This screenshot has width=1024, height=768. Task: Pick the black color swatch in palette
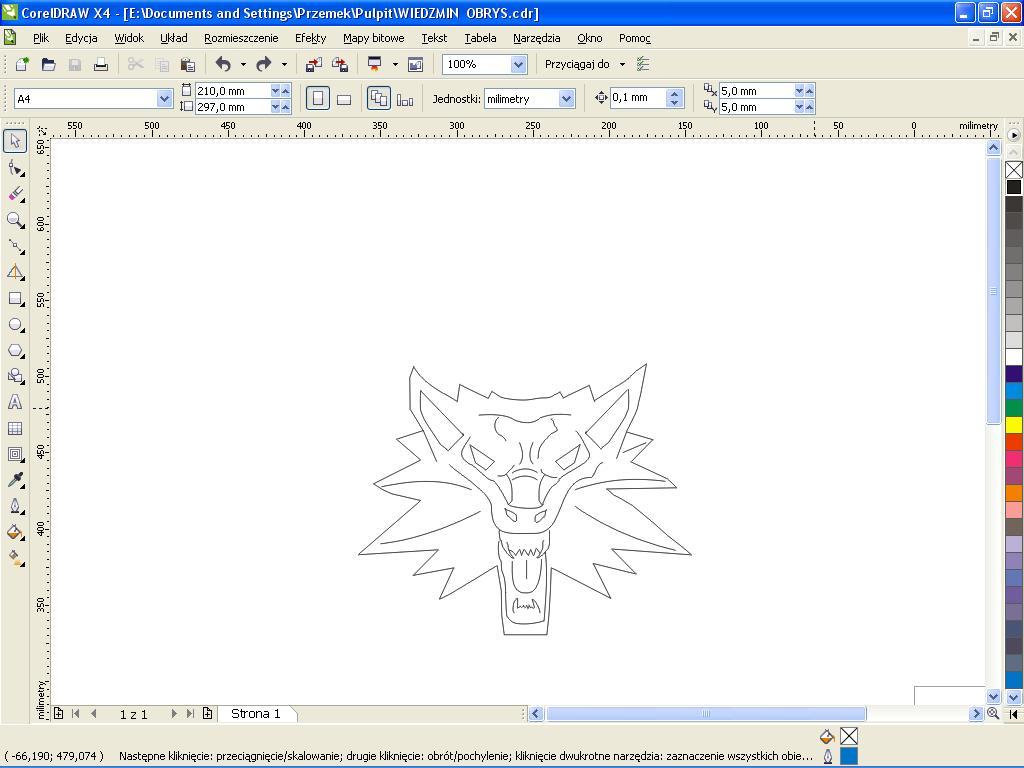(x=1014, y=187)
